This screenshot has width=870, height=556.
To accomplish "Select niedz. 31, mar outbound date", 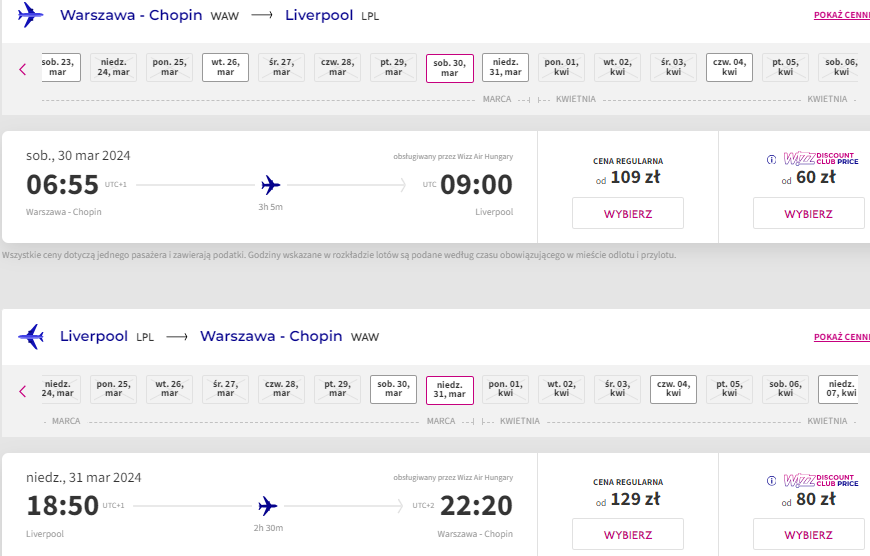I will coord(505,67).
